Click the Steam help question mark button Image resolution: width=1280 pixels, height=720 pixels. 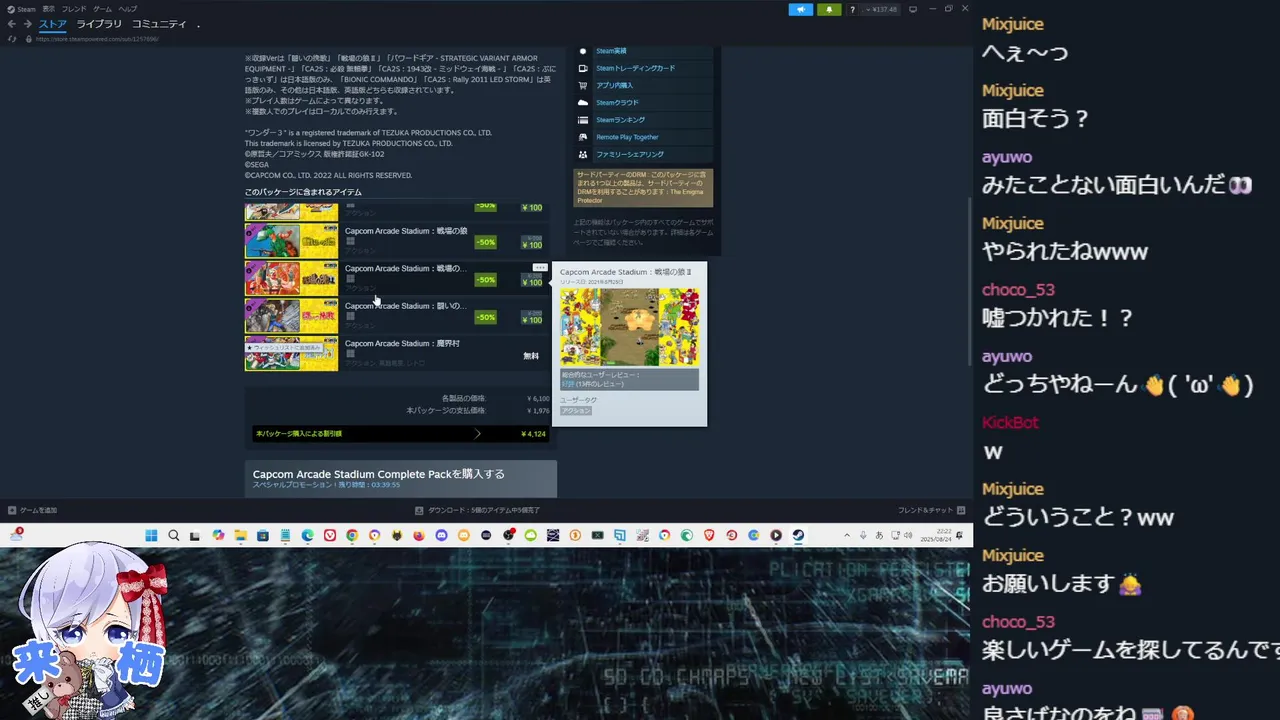852,9
